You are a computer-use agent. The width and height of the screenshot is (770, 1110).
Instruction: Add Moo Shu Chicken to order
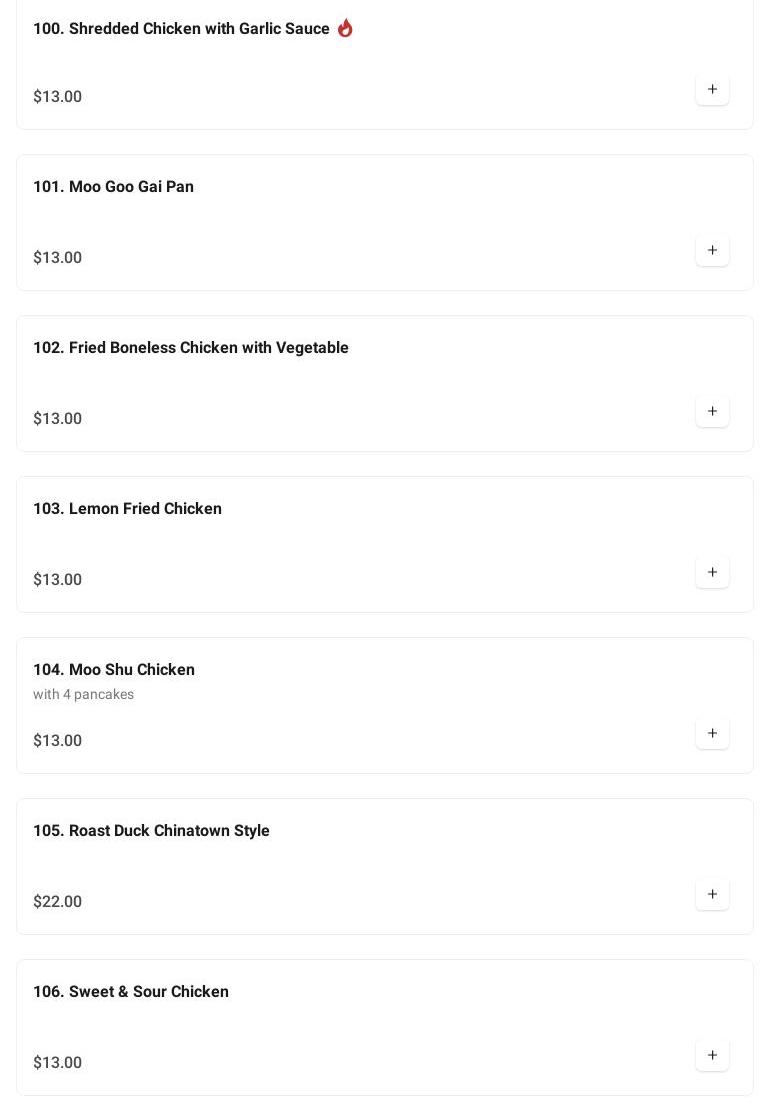[x=712, y=734]
